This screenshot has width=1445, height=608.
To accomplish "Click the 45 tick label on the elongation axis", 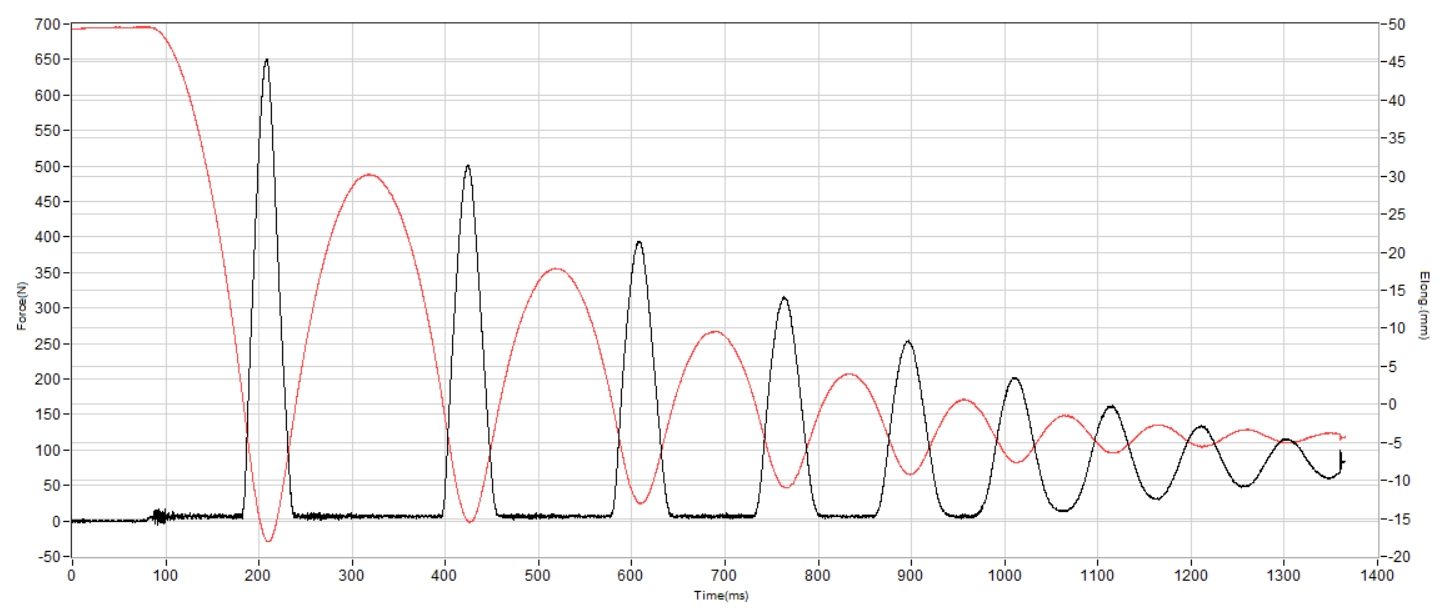I will pos(1393,62).
